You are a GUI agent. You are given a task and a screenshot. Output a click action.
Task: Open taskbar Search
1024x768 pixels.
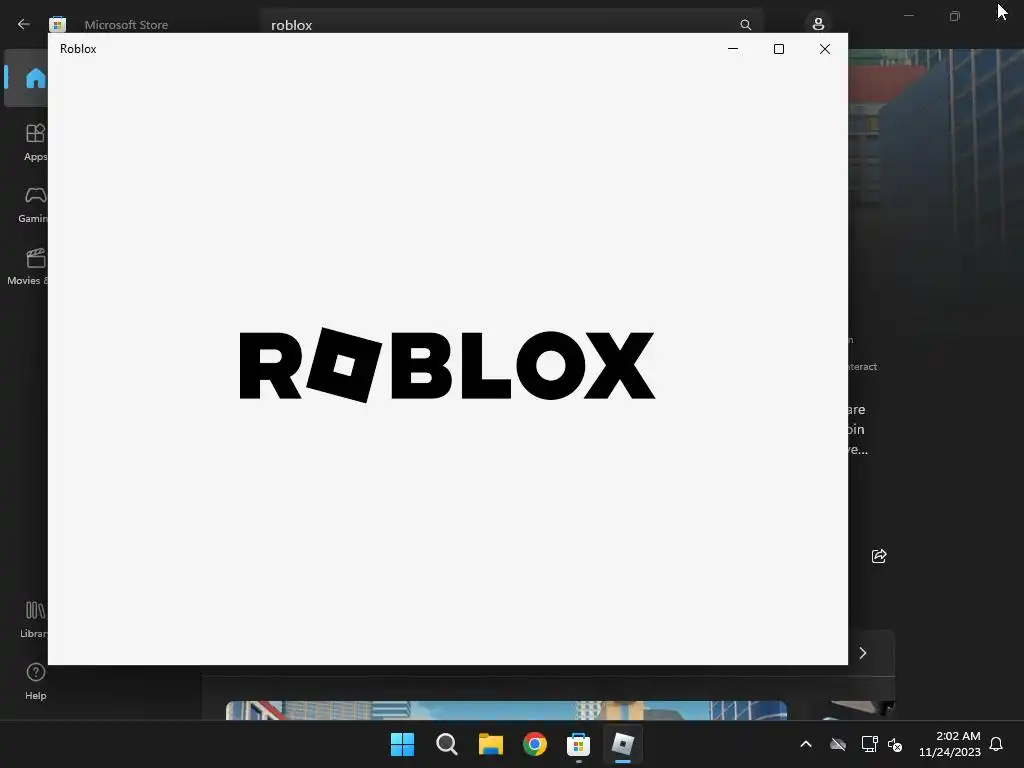pyautogui.click(x=447, y=744)
